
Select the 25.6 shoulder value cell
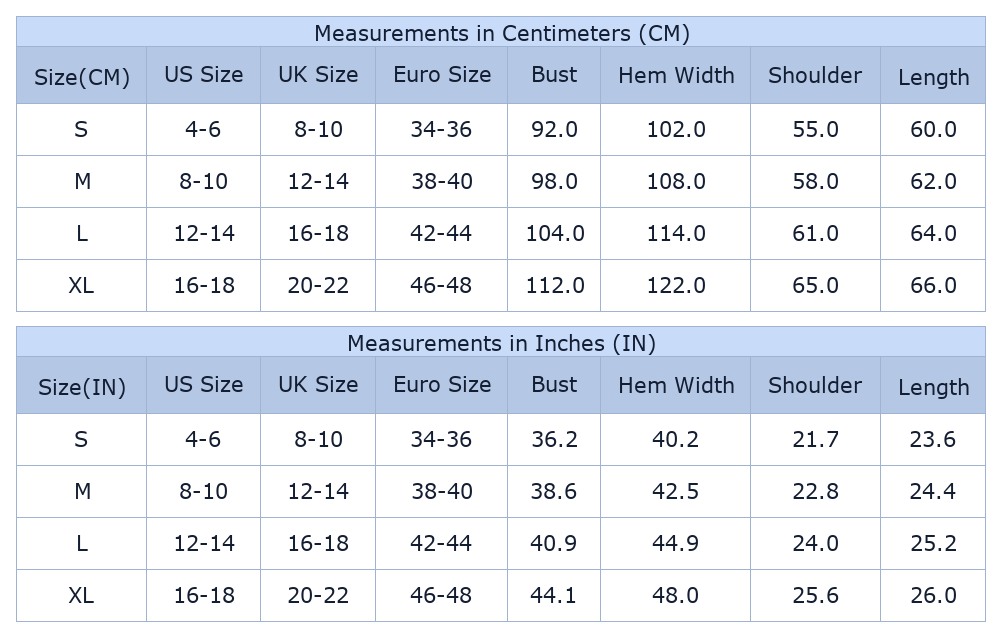click(815, 595)
